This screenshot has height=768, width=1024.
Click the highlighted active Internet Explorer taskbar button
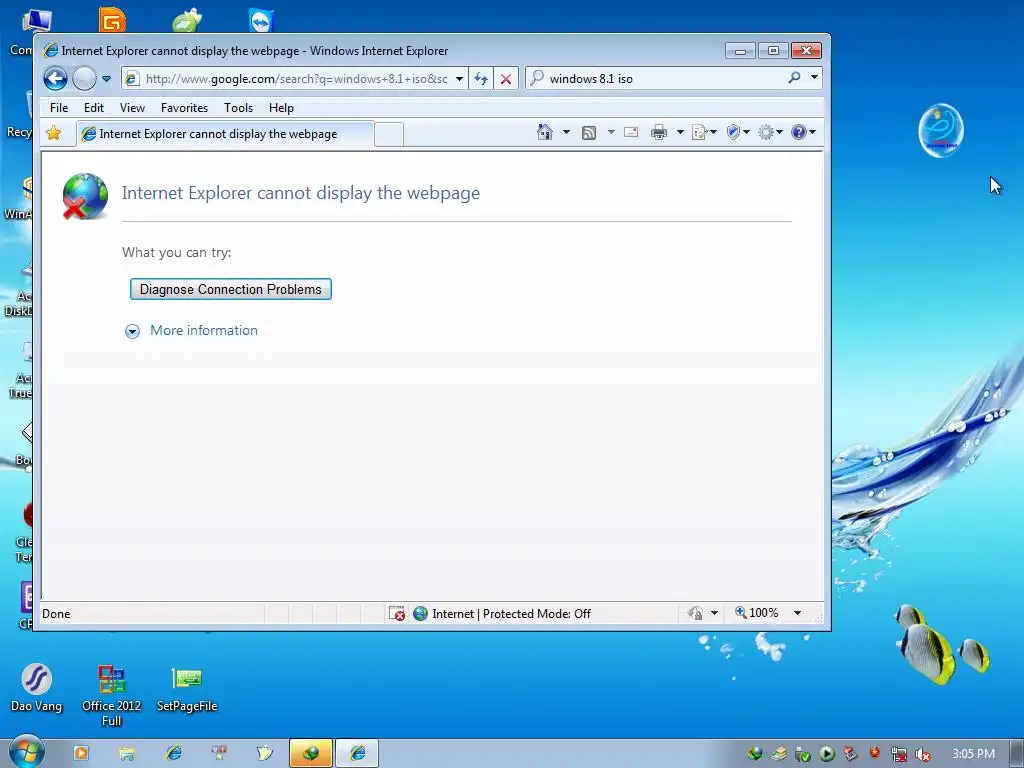pos(357,754)
